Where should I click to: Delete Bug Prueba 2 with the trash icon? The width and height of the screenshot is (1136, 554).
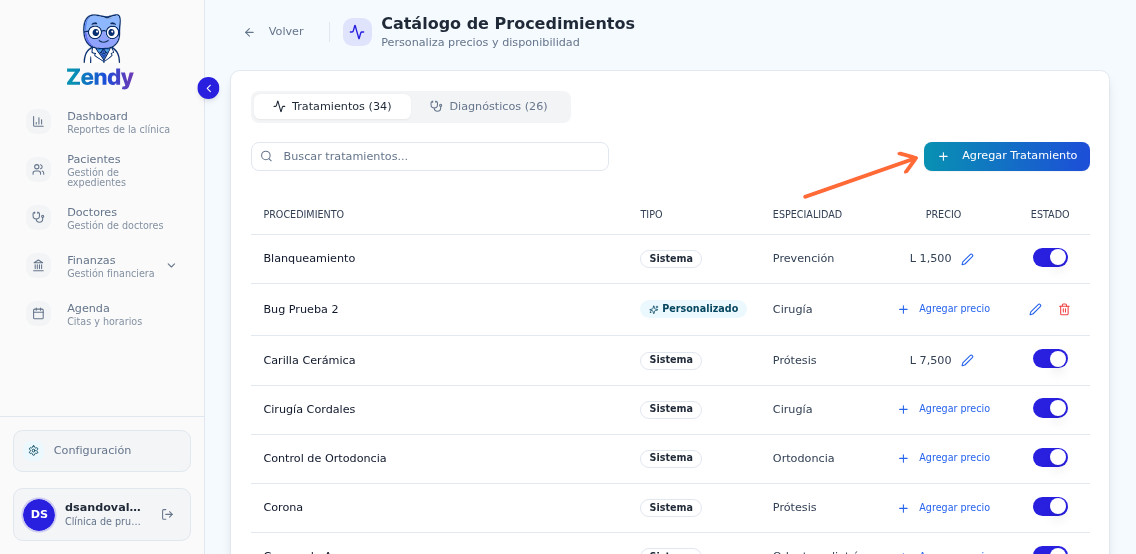tap(1064, 309)
